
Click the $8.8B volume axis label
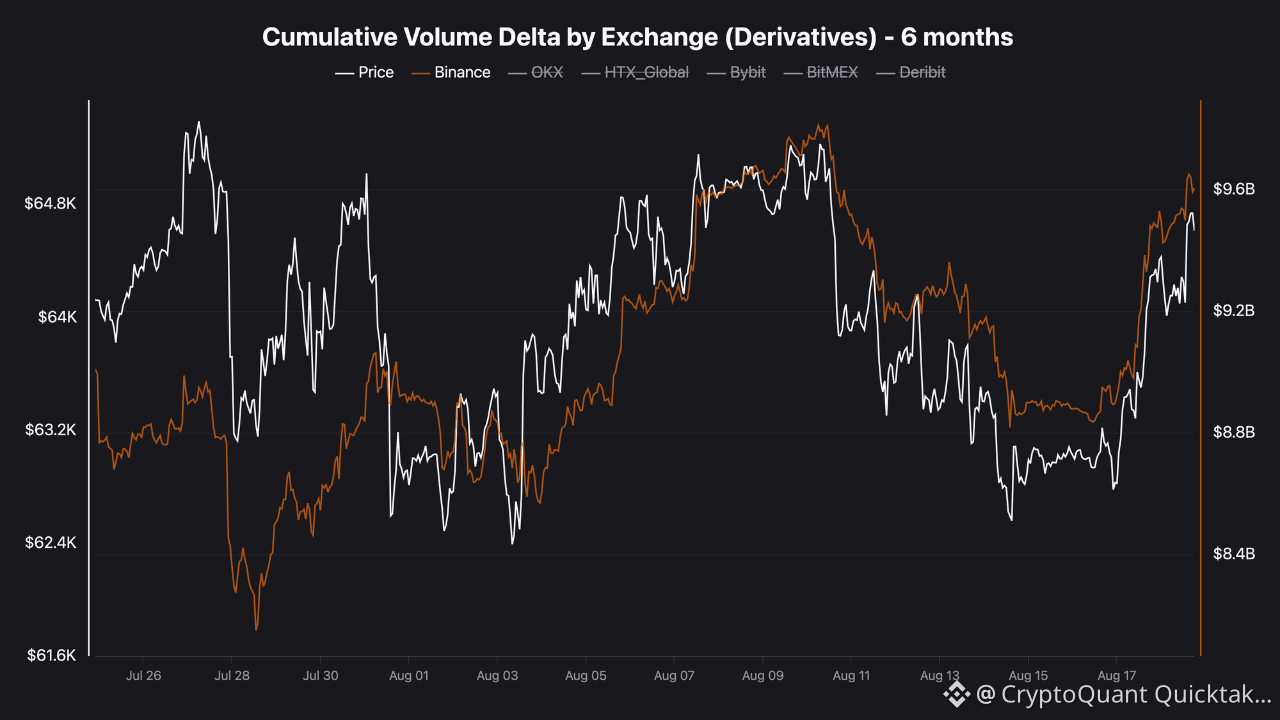point(1233,432)
